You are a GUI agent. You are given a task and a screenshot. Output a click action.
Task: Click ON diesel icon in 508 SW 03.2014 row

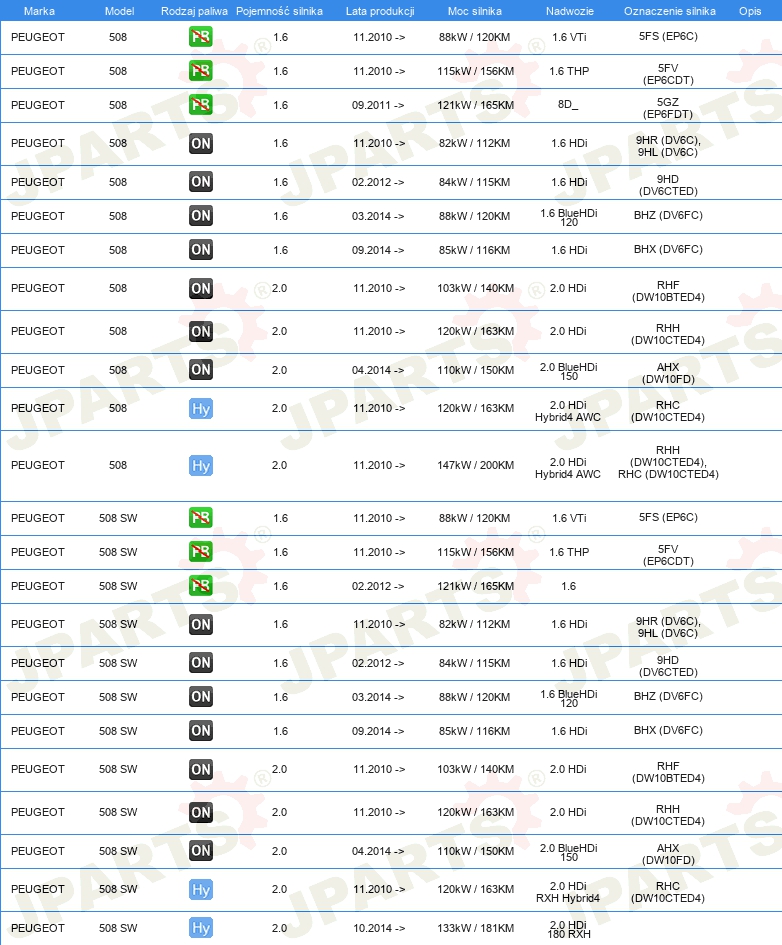coord(201,696)
